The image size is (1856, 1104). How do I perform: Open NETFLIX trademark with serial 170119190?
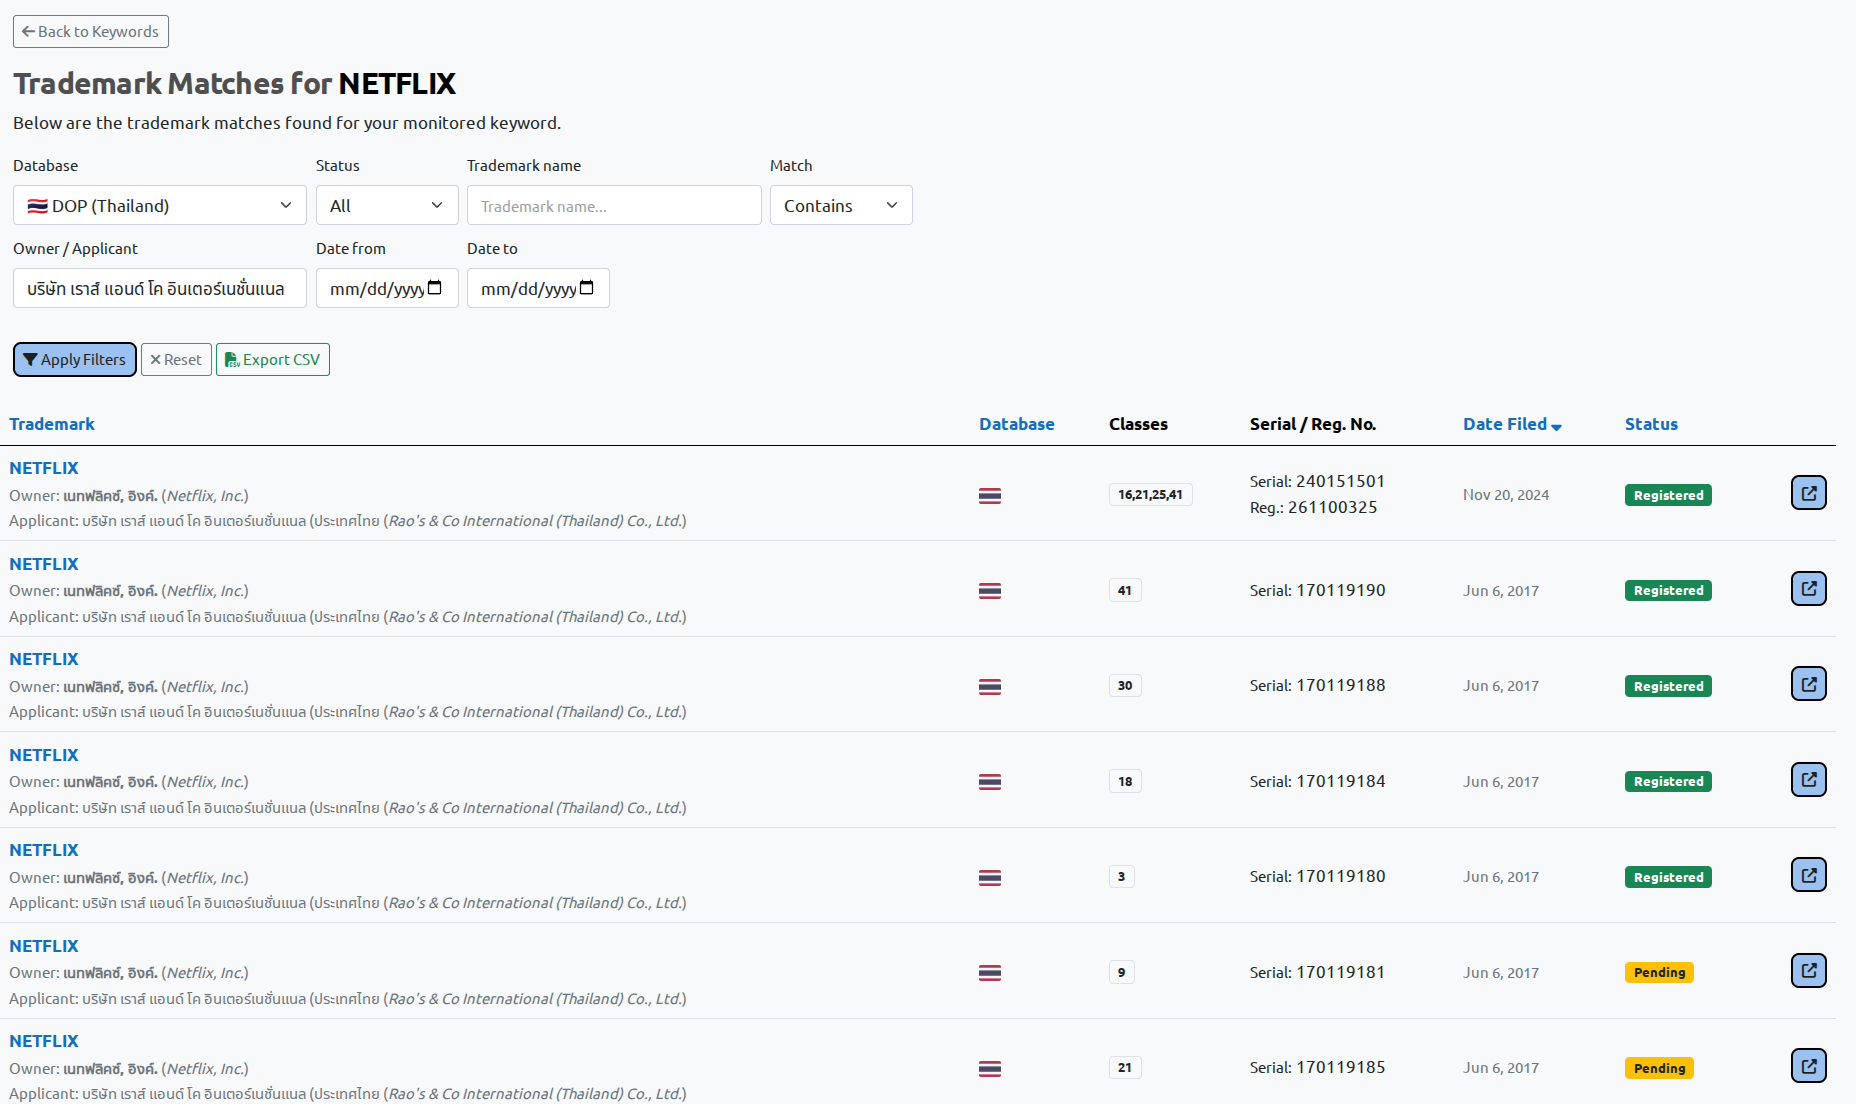pyautogui.click(x=44, y=564)
